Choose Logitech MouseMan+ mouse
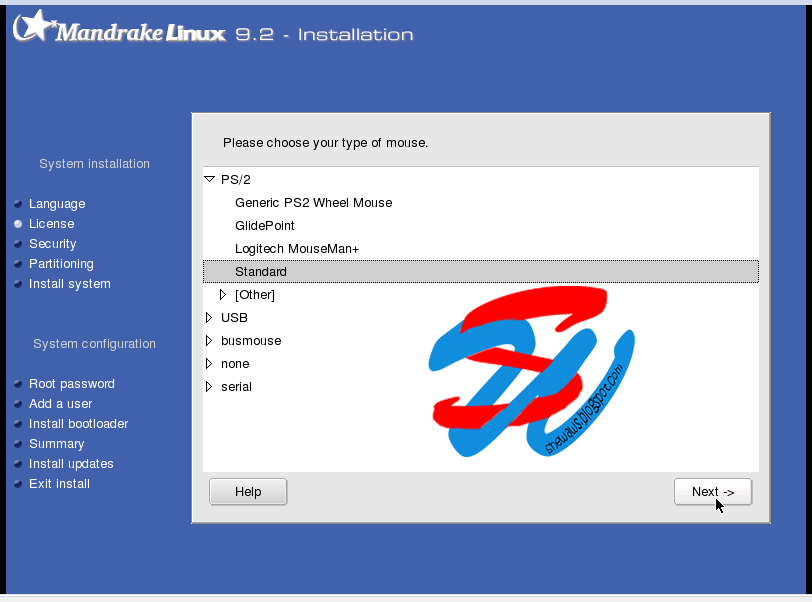 click(x=297, y=248)
